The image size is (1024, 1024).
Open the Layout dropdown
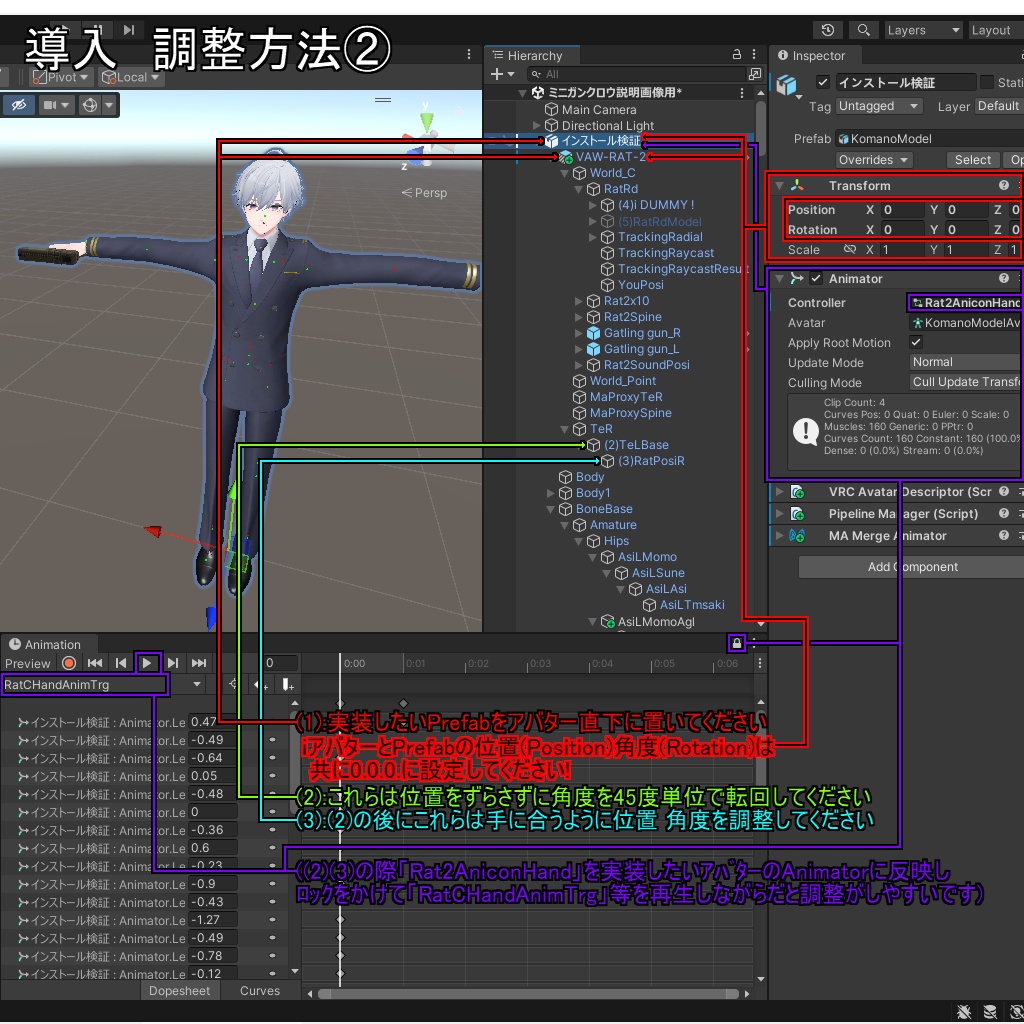[x=996, y=30]
